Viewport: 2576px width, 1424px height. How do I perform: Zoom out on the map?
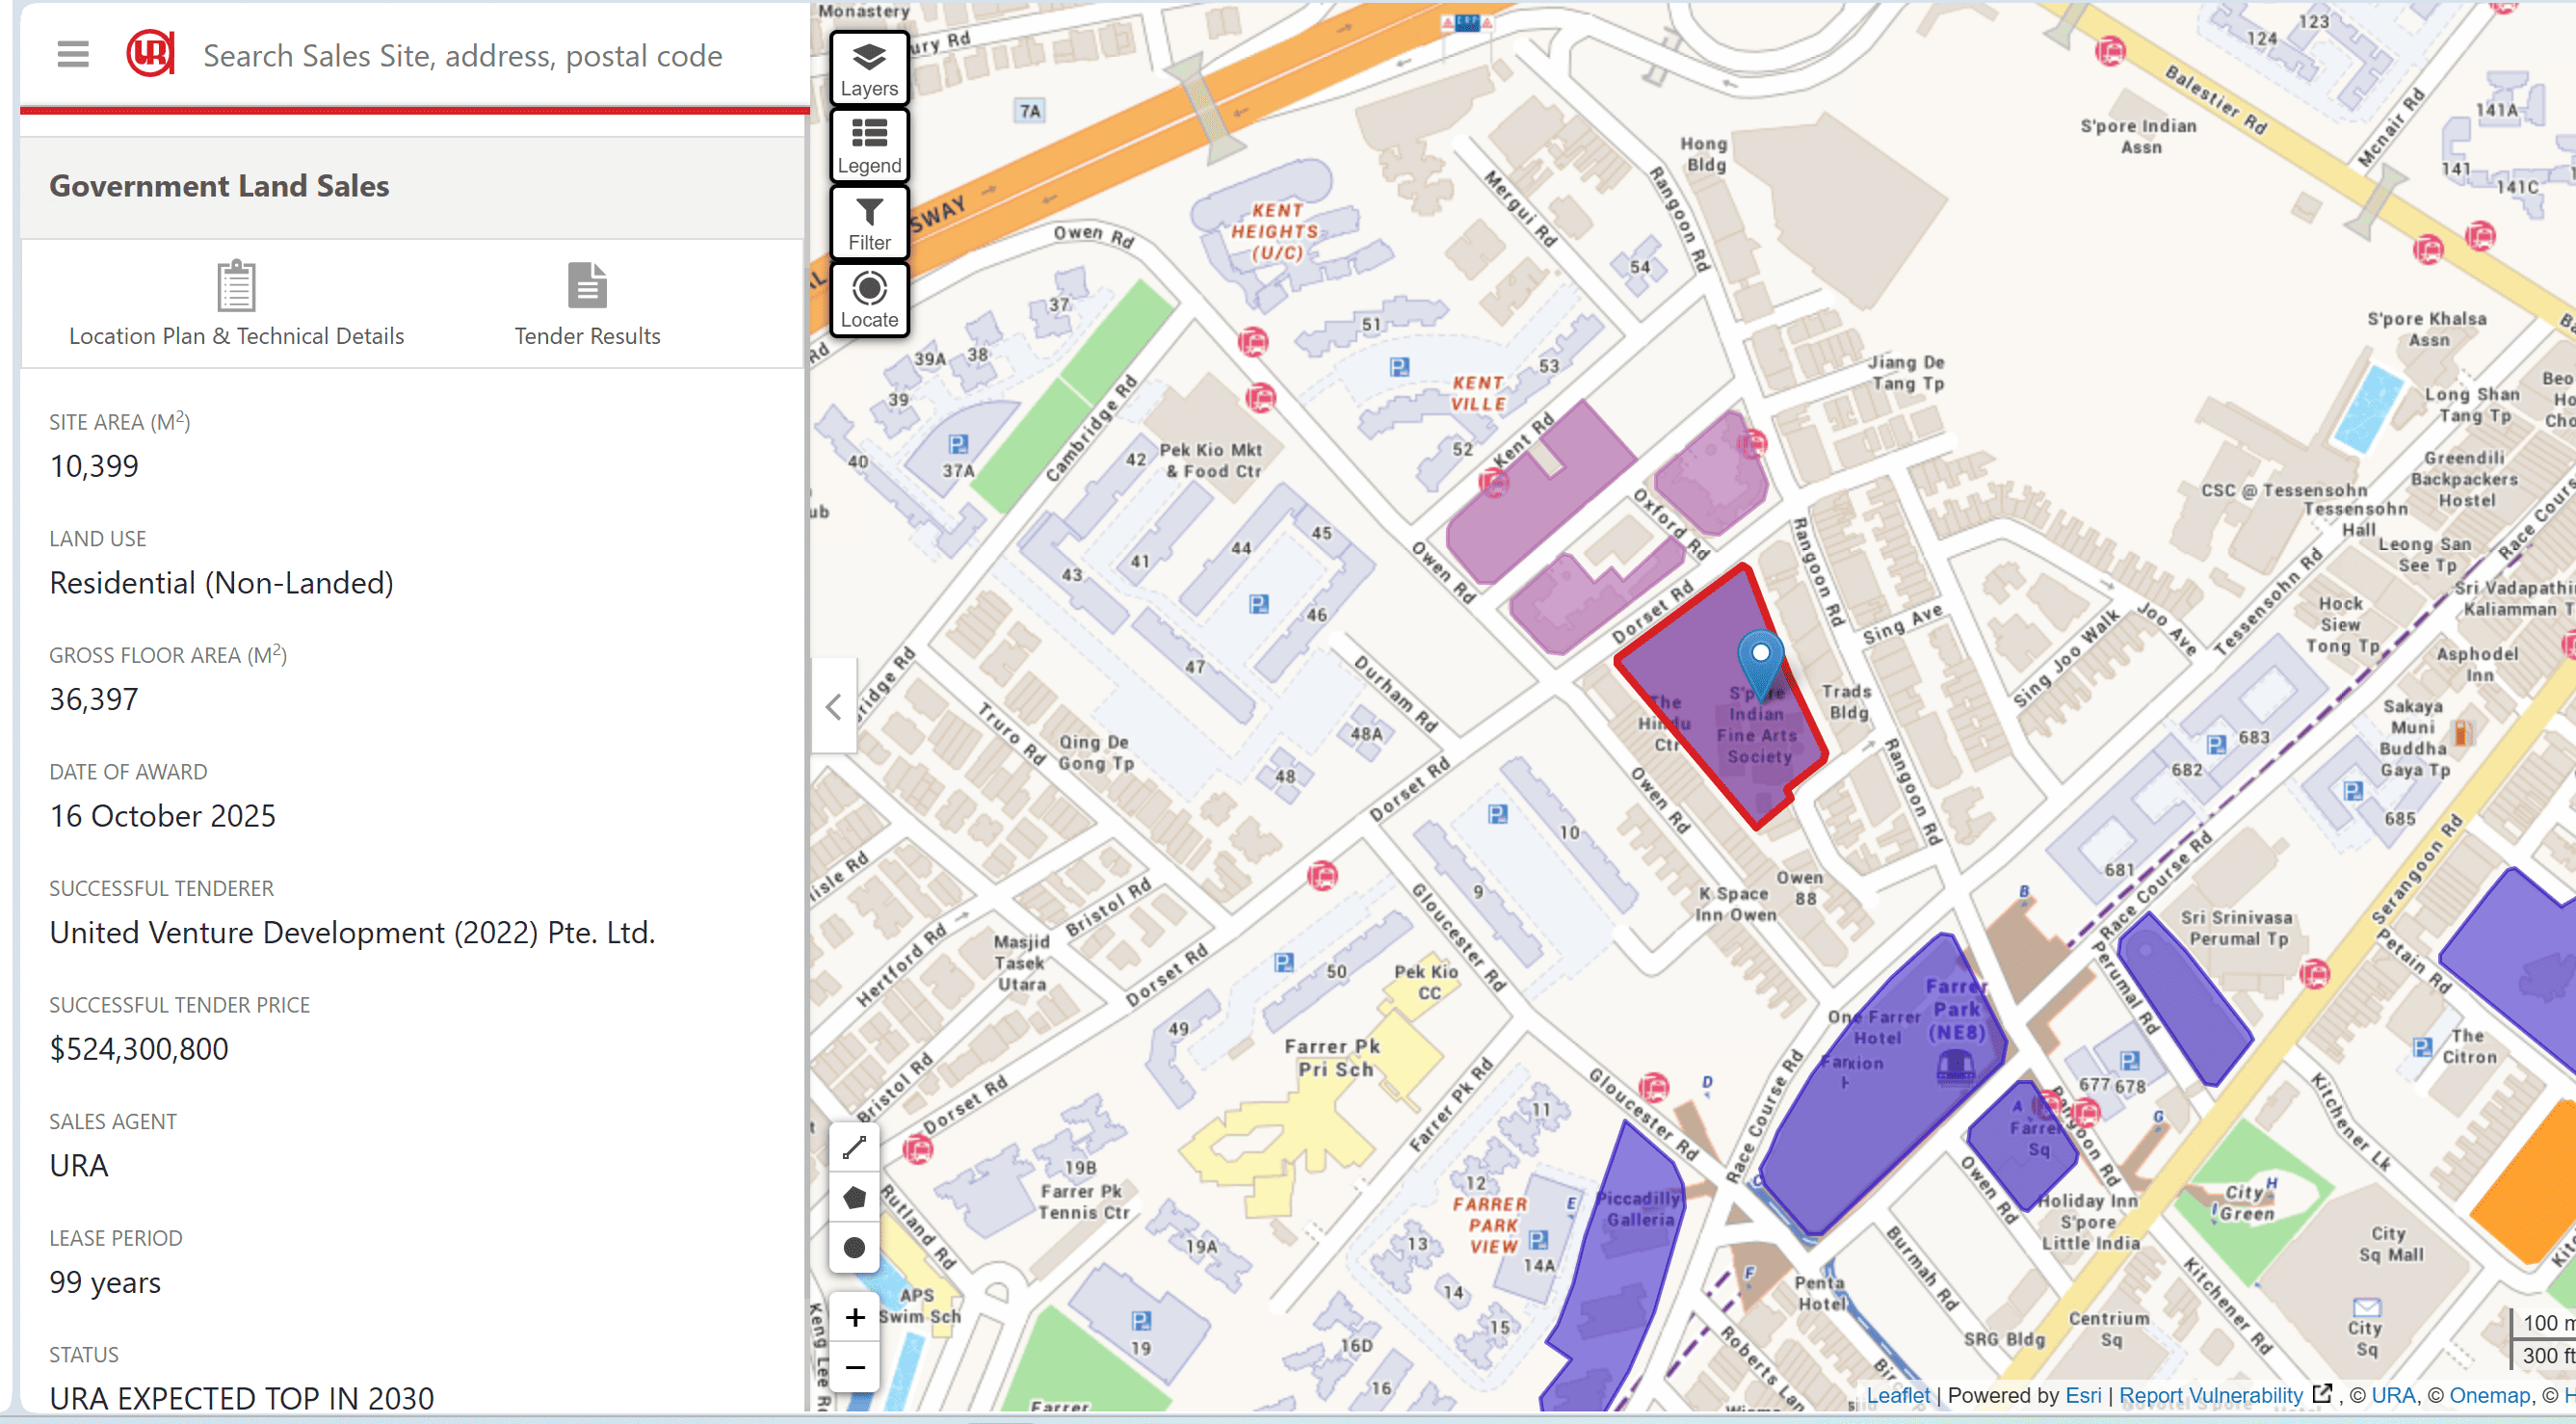point(854,1367)
